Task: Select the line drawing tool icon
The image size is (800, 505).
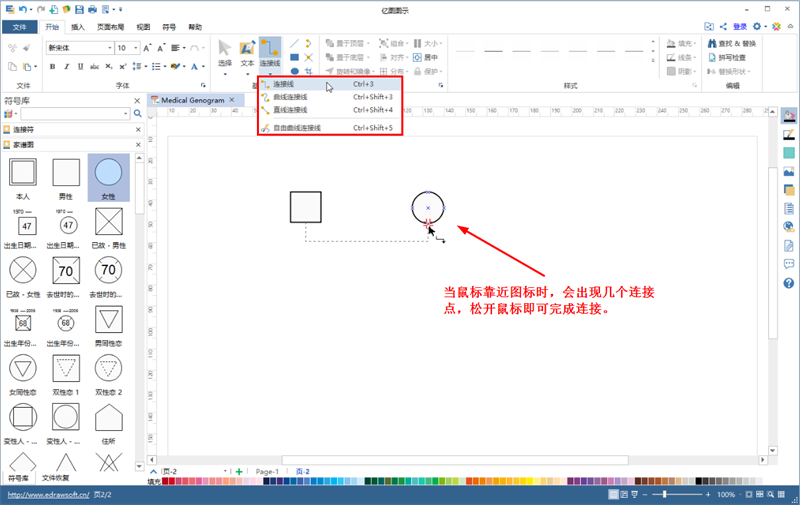Action: click(x=294, y=44)
